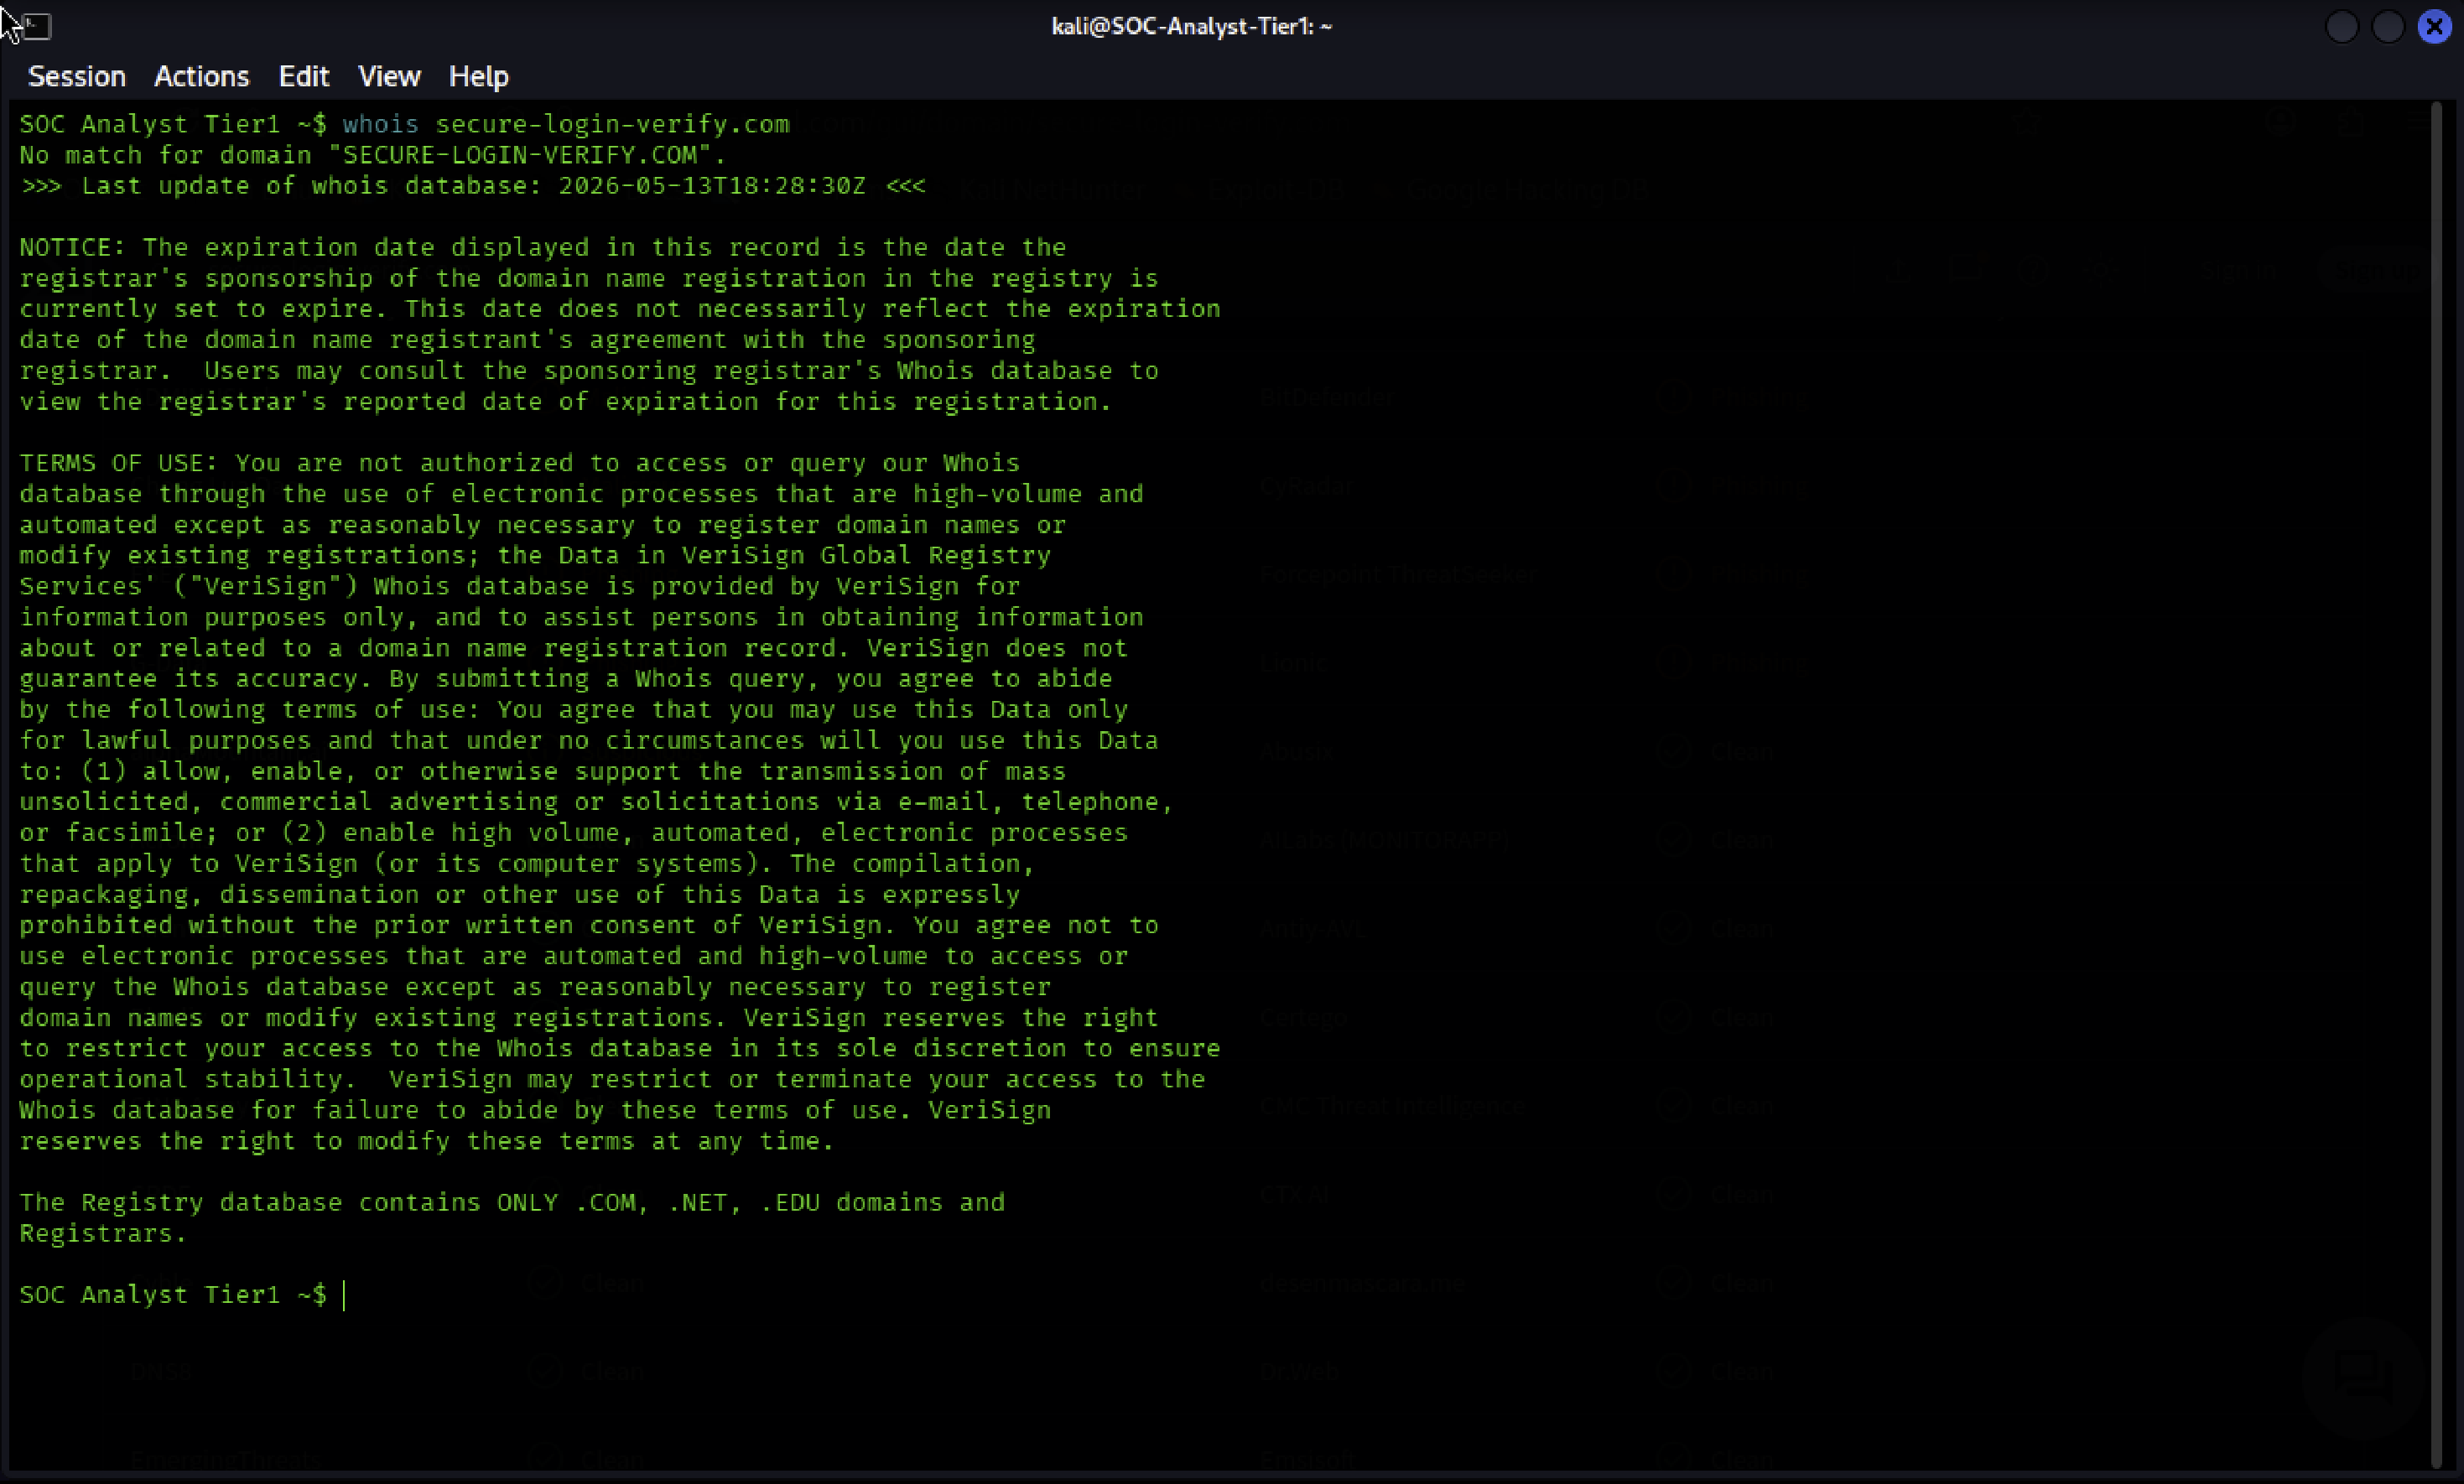Open the Actions menu
The width and height of the screenshot is (2464, 1484).
point(201,76)
